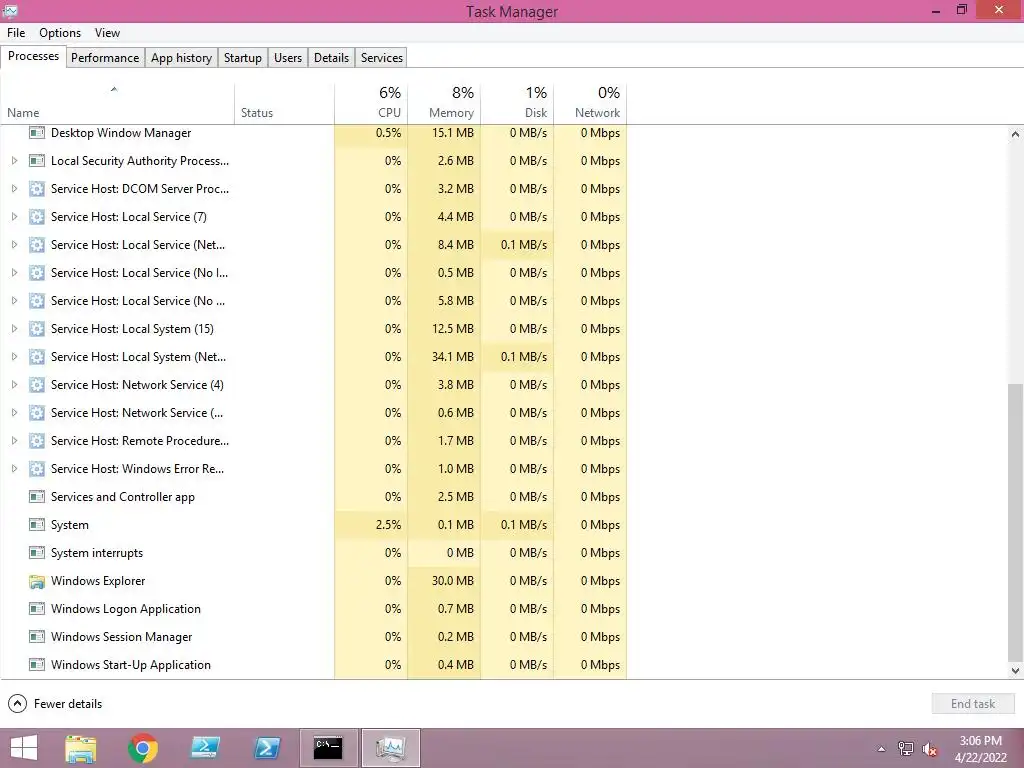This screenshot has height=768, width=1024.
Task: Expand Service Host: Local Service (Net... row
Action: click(14, 245)
